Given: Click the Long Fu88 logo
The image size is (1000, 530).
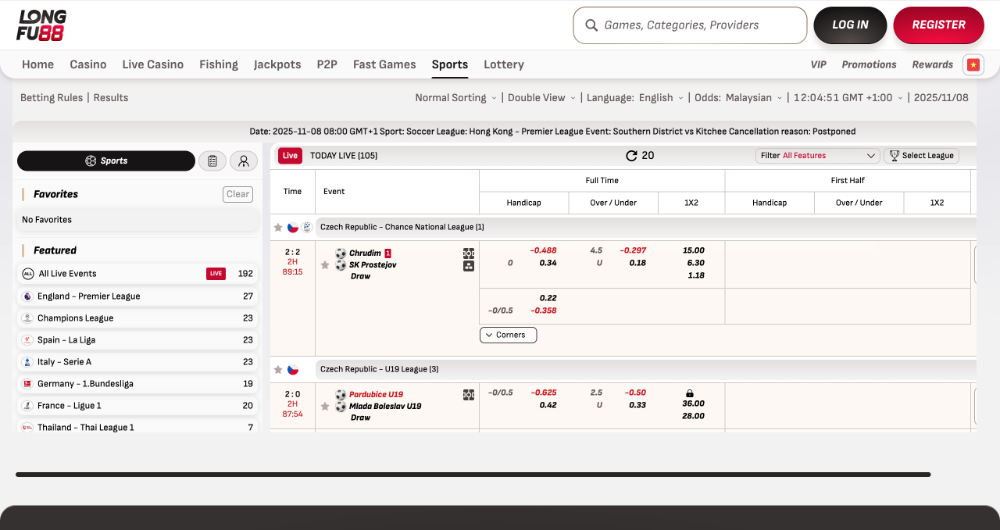Looking at the screenshot, I should [41, 25].
